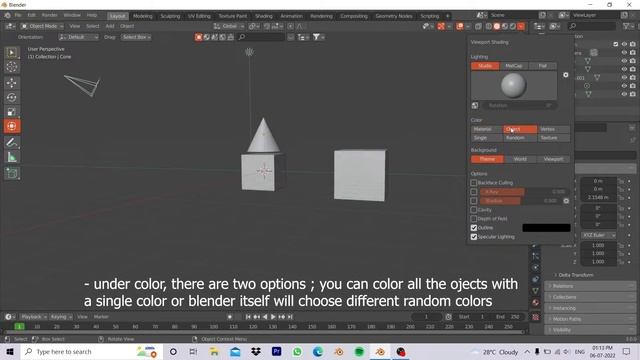Select the Measure tool
The height and width of the screenshot is (360, 640).
click(x=11, y=157)
